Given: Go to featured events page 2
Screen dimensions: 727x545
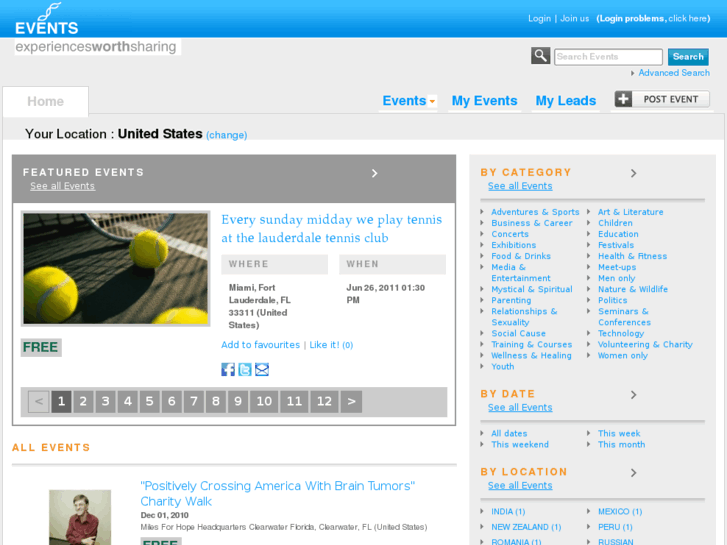Looking at the screenshot, I should point(83,401).
